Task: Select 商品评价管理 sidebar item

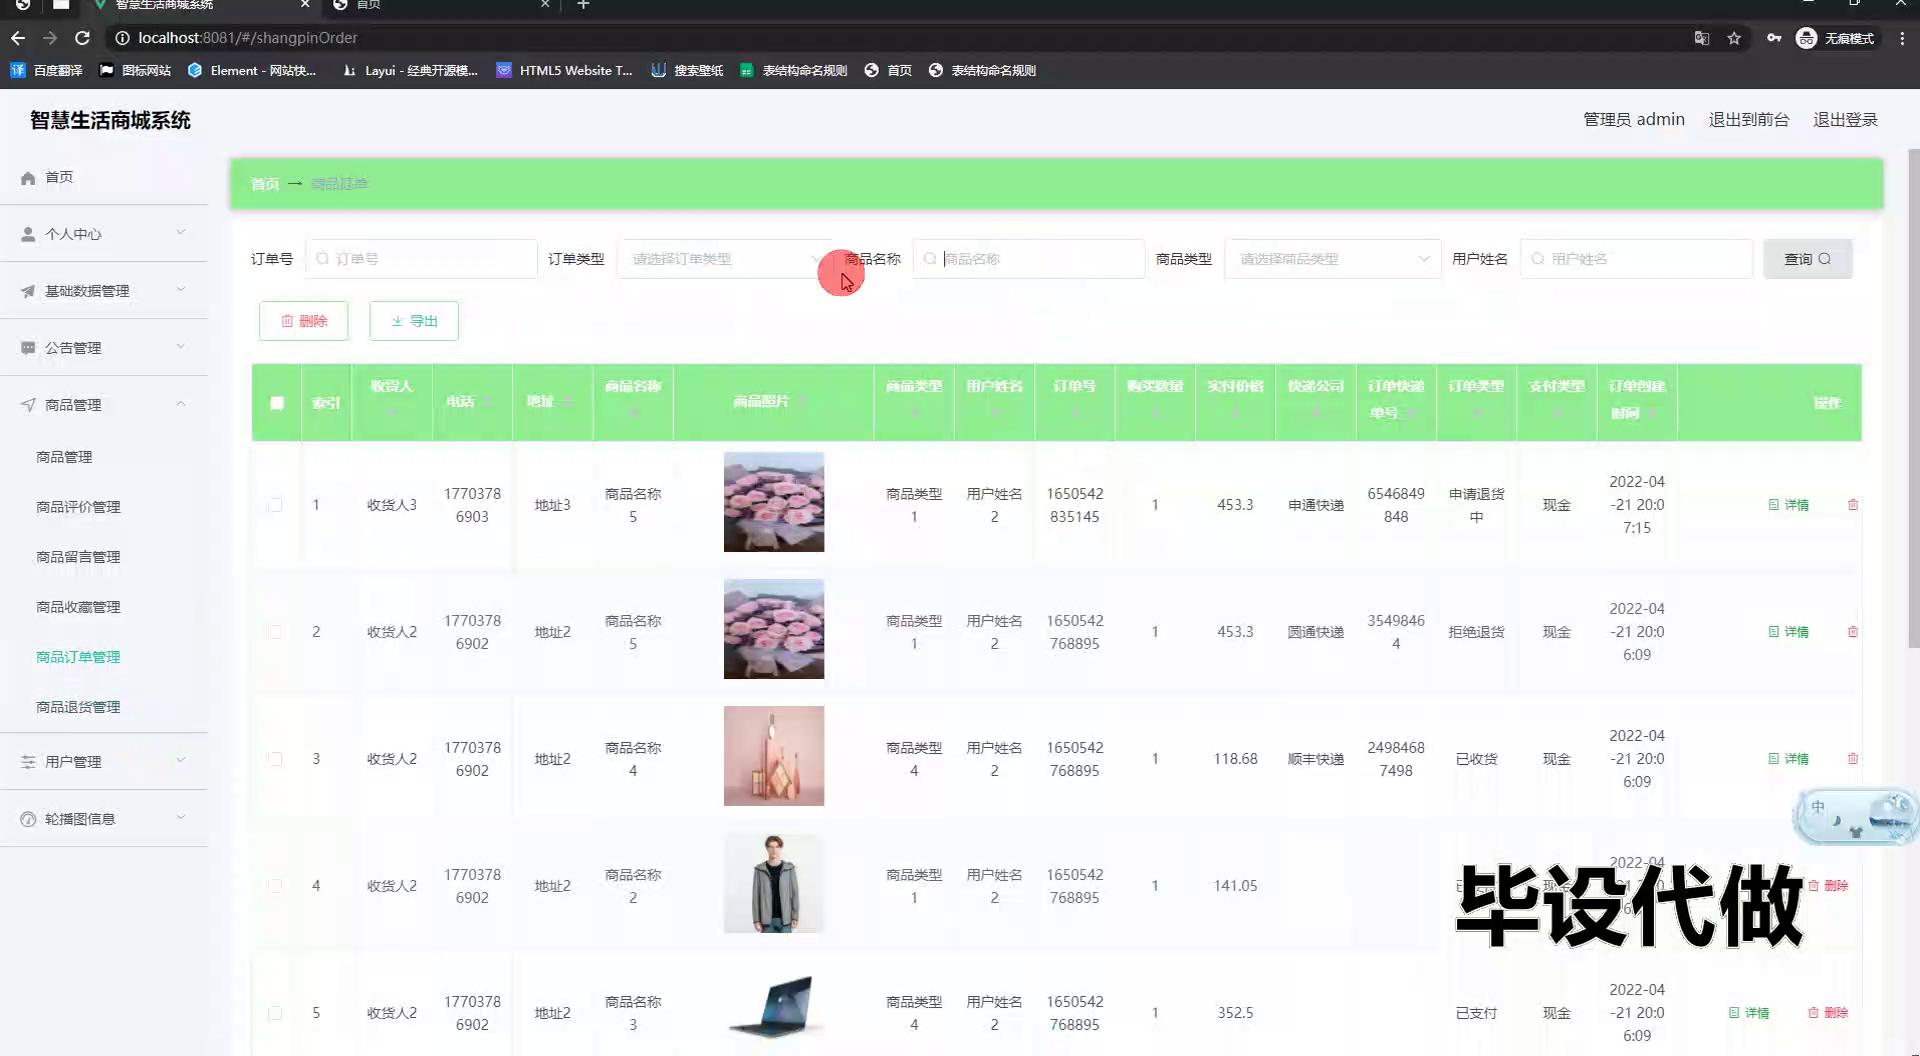Action: pyautogui.click(x=78, y=507)
